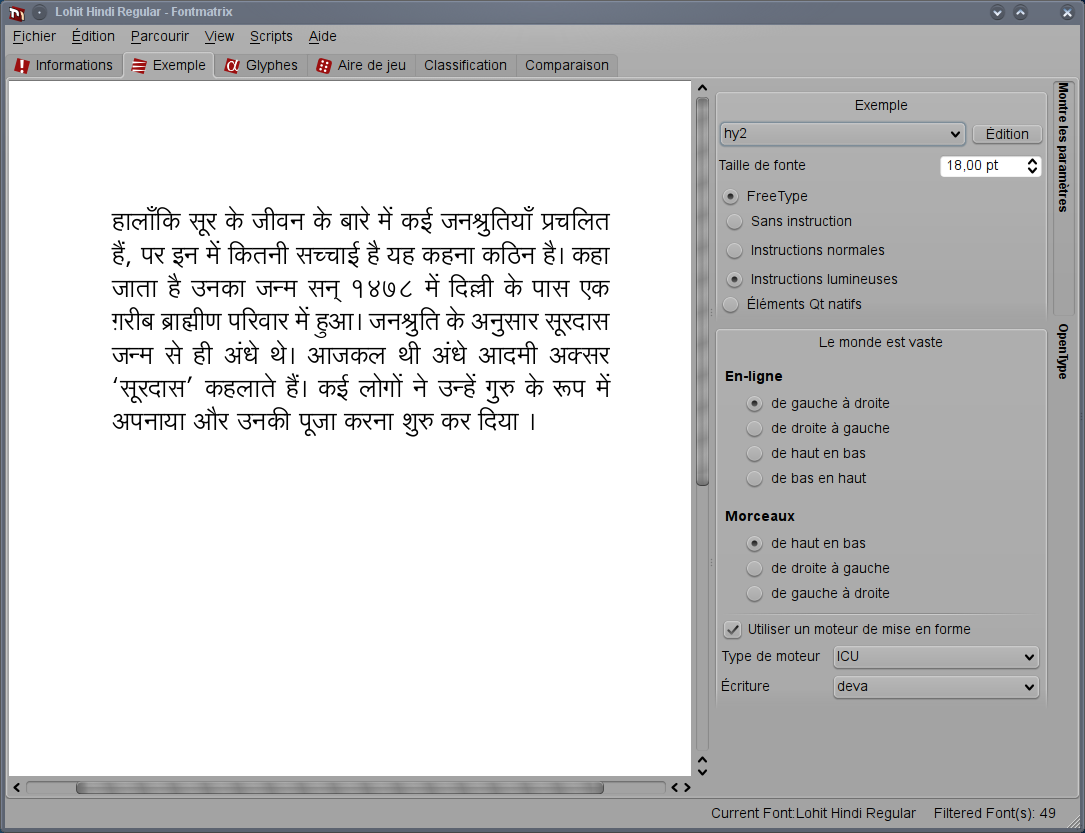Select En-ligne de haut en bas
The width and height of the screenshot is (1085, 833).
point(806,453)
